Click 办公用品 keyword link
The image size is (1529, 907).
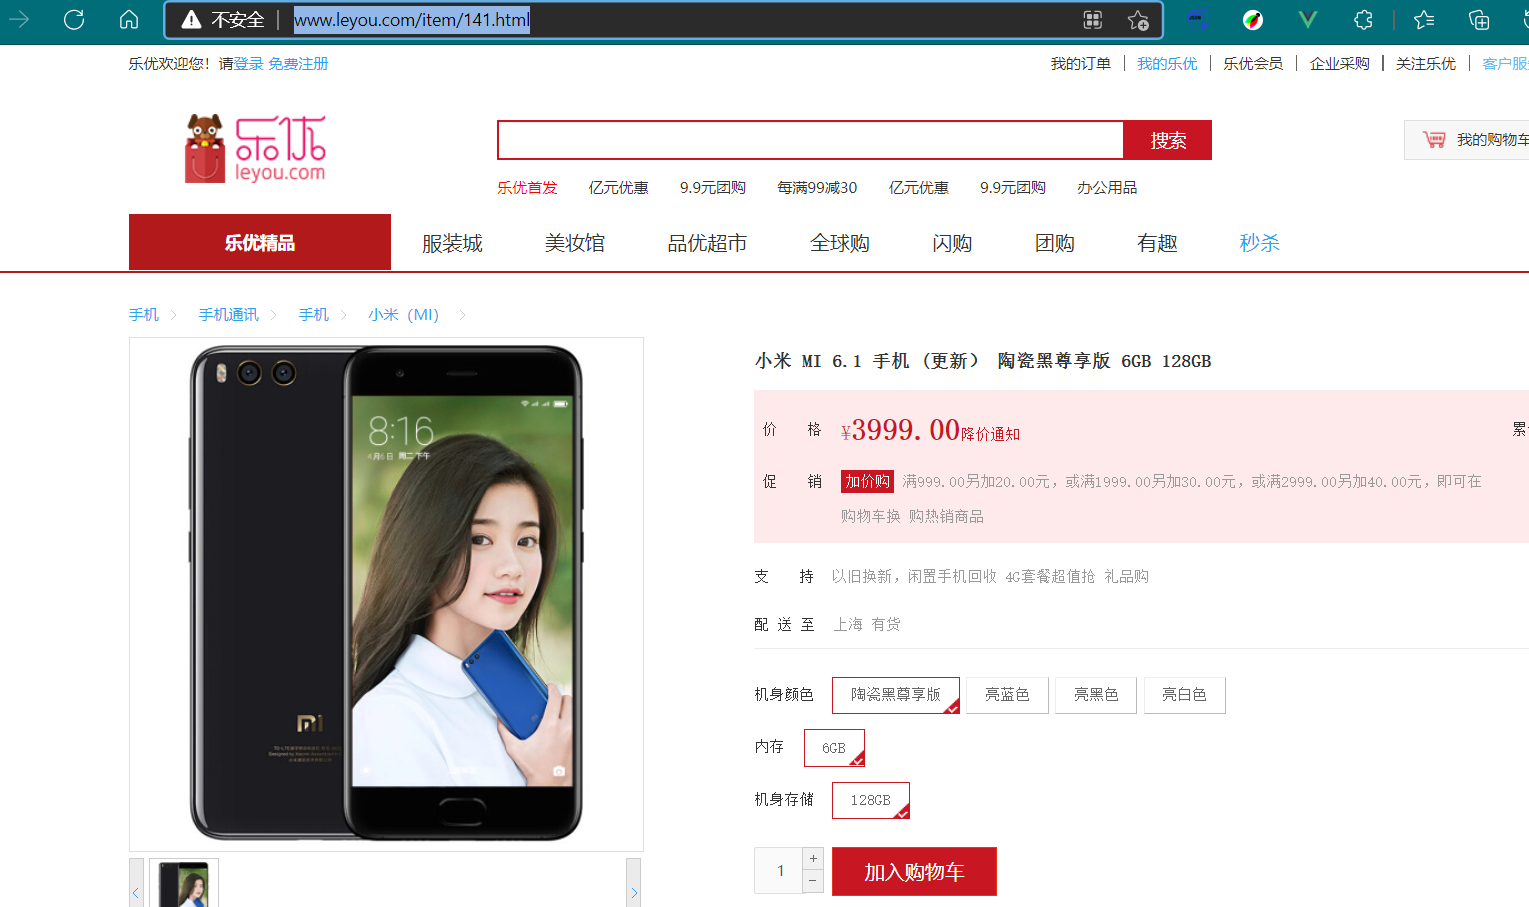(1107, 188)
